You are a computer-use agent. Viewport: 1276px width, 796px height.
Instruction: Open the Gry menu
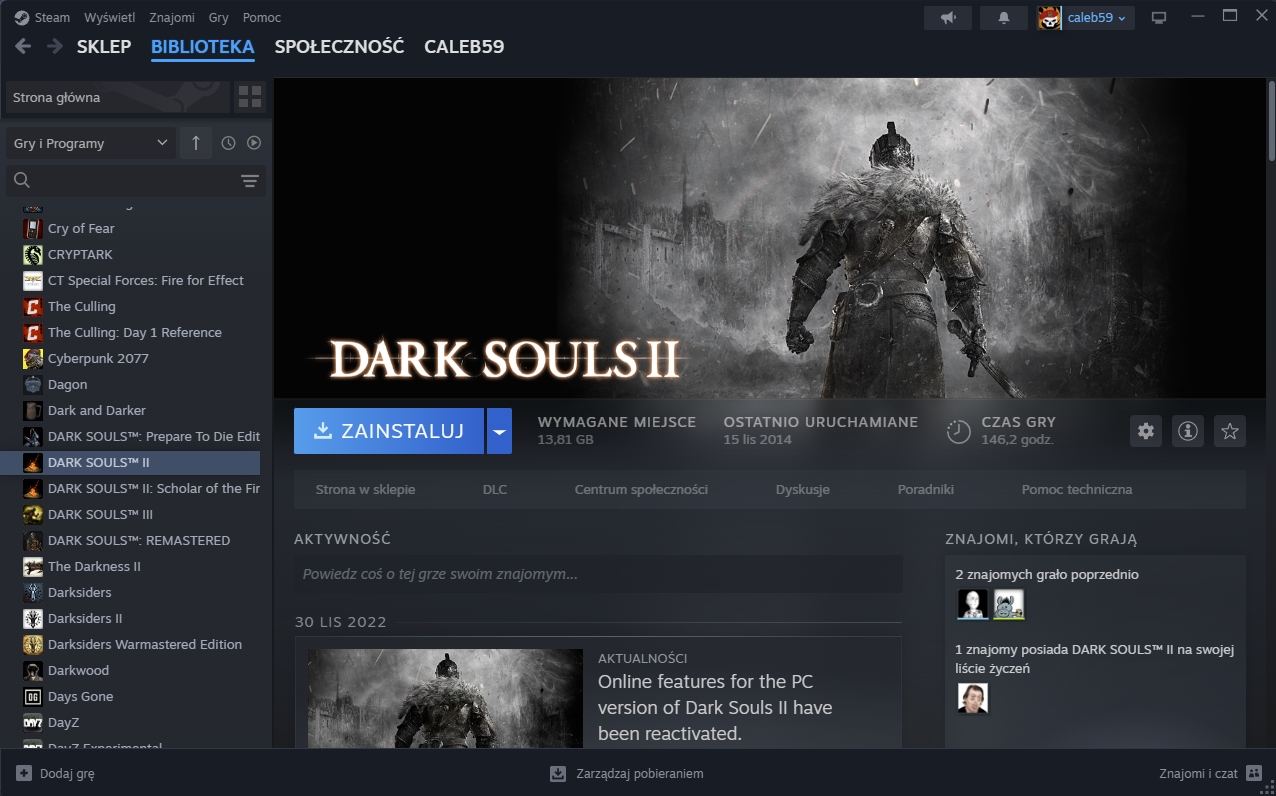pyautogui.click(x=219, y=18)
